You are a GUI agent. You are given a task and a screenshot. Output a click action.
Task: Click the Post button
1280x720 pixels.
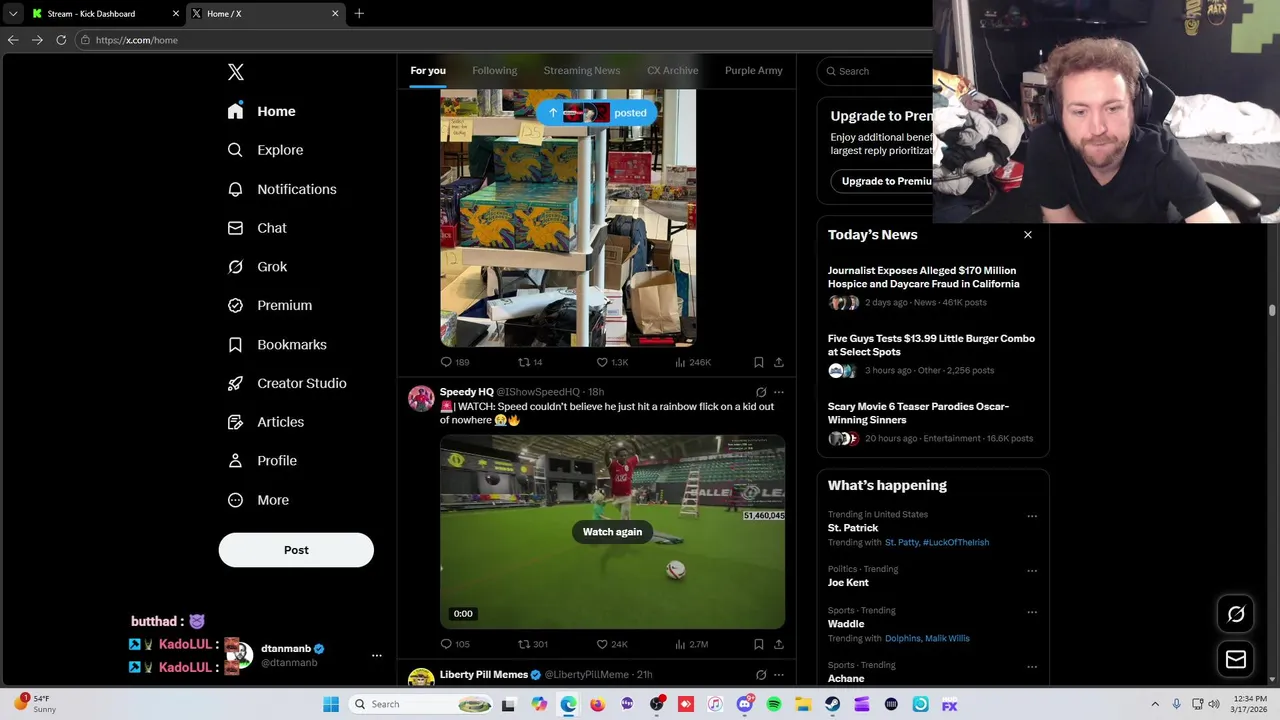click(x=296, y=550)
